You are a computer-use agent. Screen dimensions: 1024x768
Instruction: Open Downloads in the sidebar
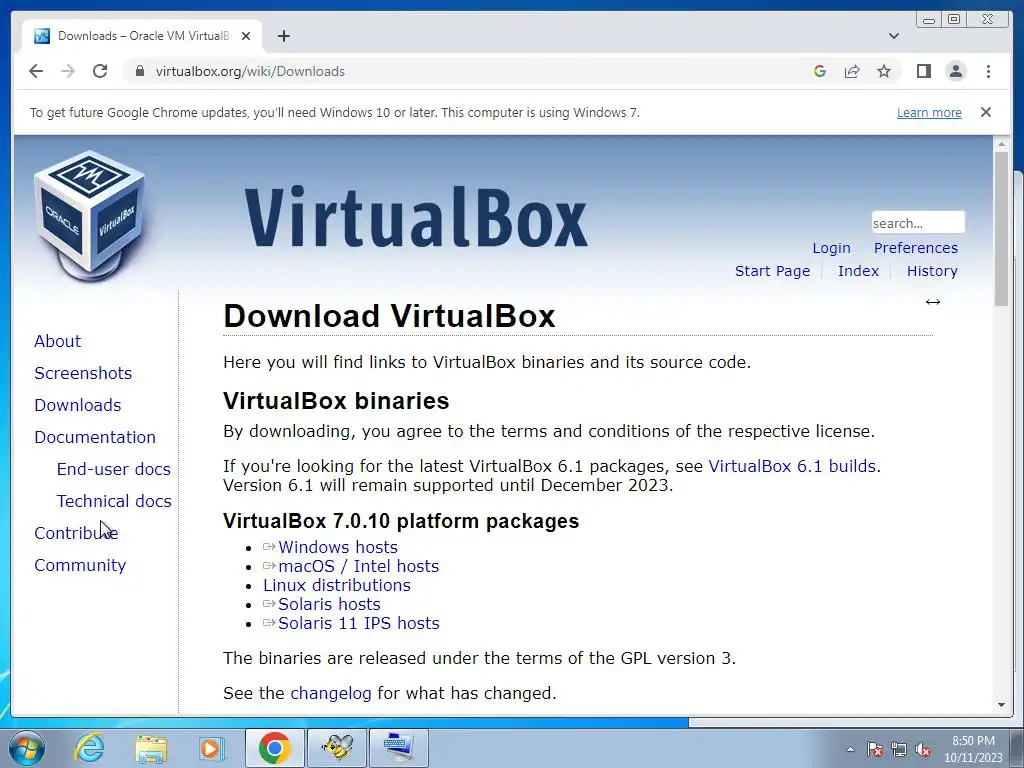78,405
